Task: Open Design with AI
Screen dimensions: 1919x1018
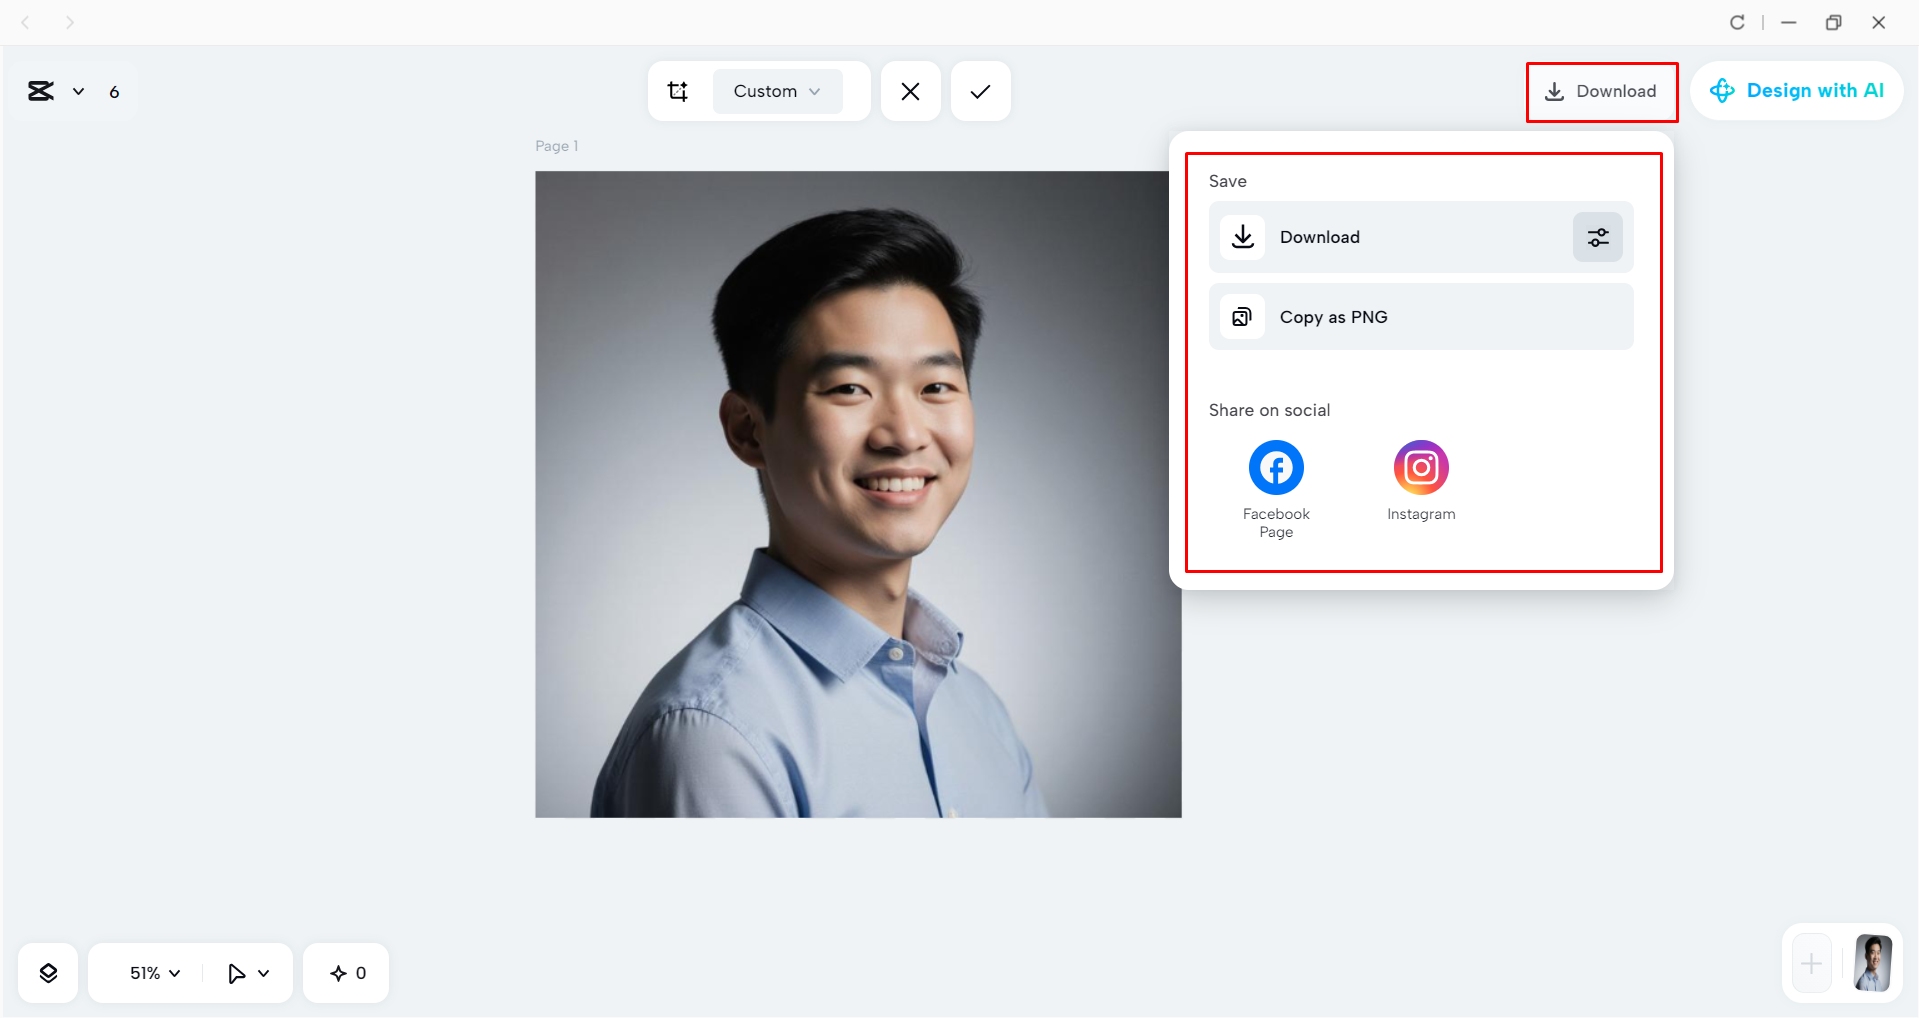Action: [x=1796, y=91]
